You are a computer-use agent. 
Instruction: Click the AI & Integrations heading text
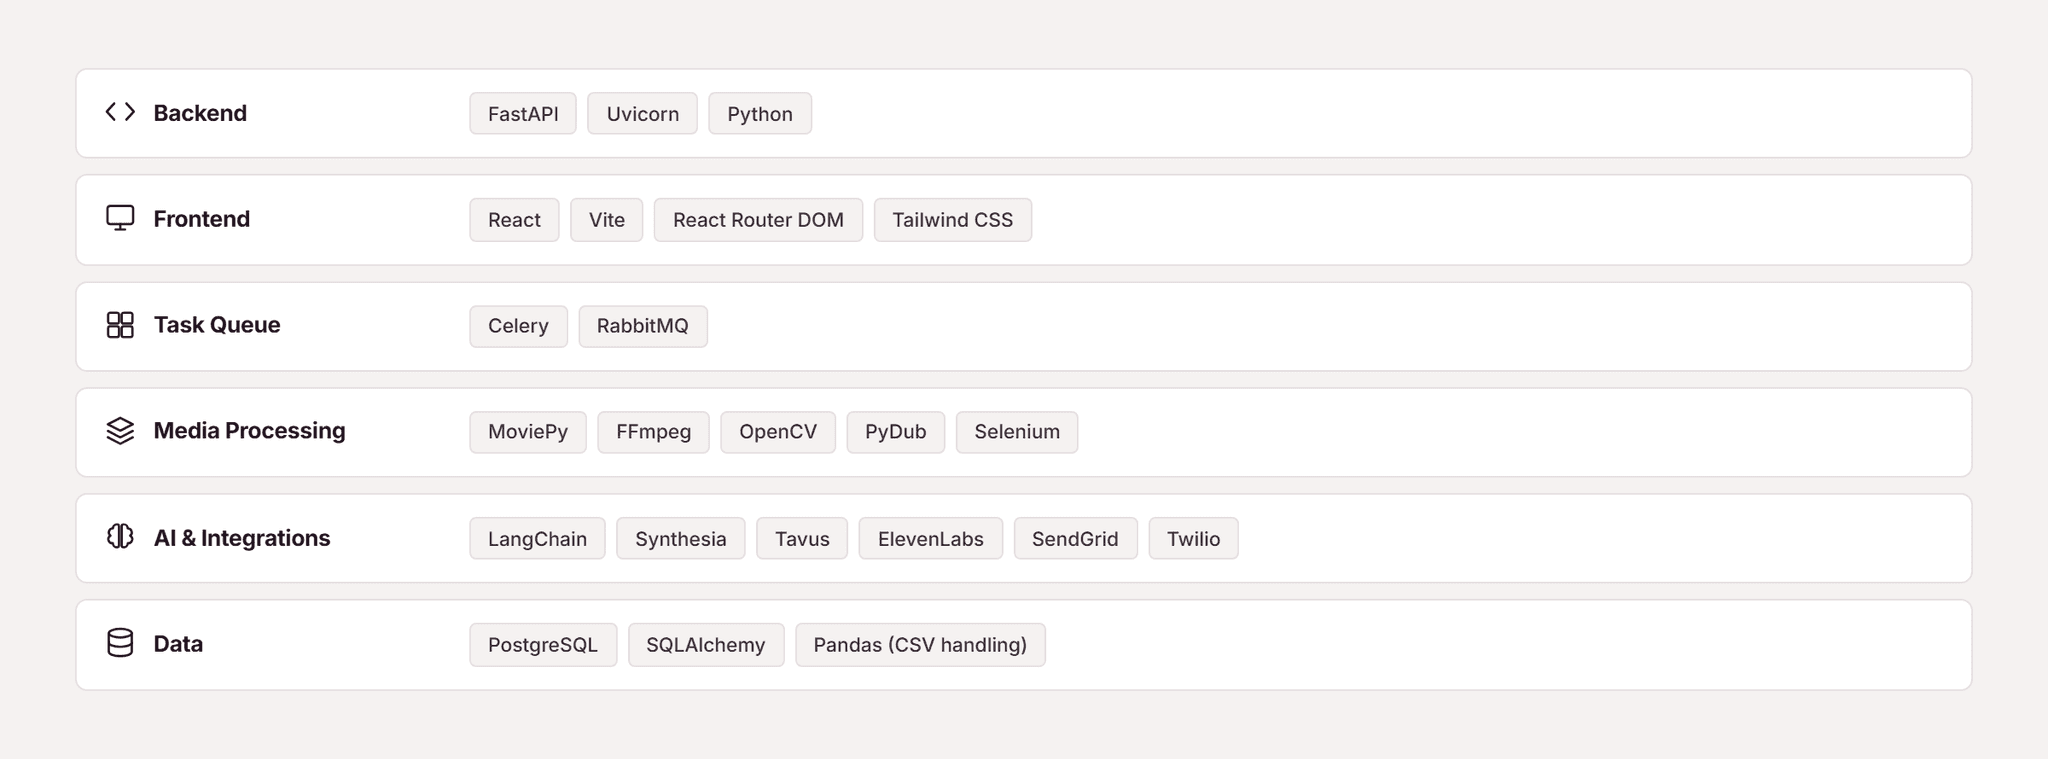(242, 538)
